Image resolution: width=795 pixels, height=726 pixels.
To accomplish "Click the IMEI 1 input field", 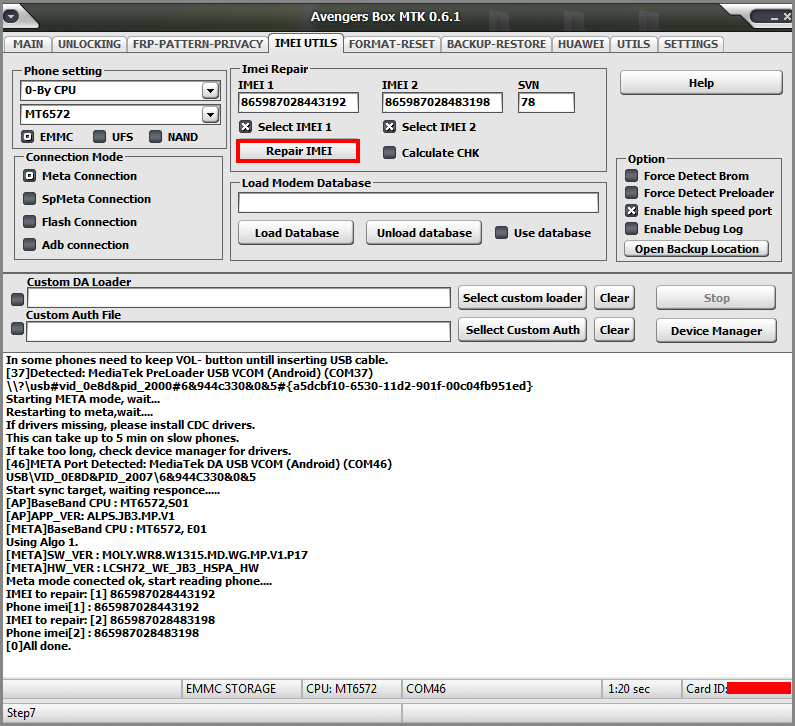I will [298, 102].
